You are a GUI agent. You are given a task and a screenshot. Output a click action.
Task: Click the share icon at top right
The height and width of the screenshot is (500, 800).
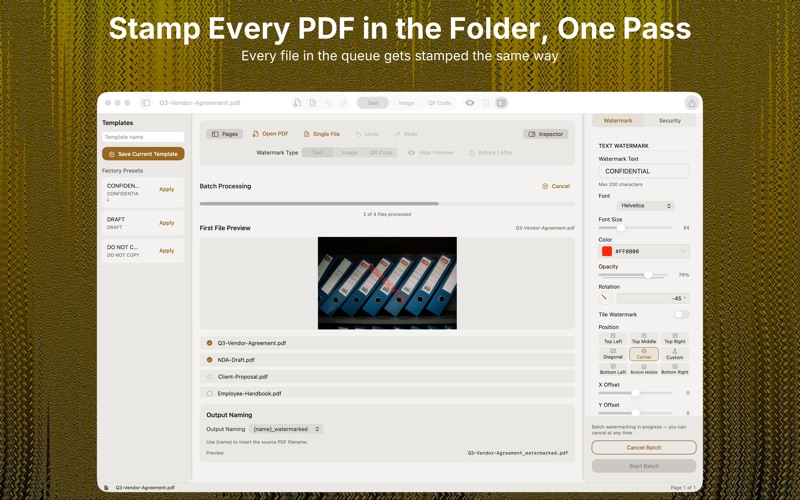tap(691, 103)
